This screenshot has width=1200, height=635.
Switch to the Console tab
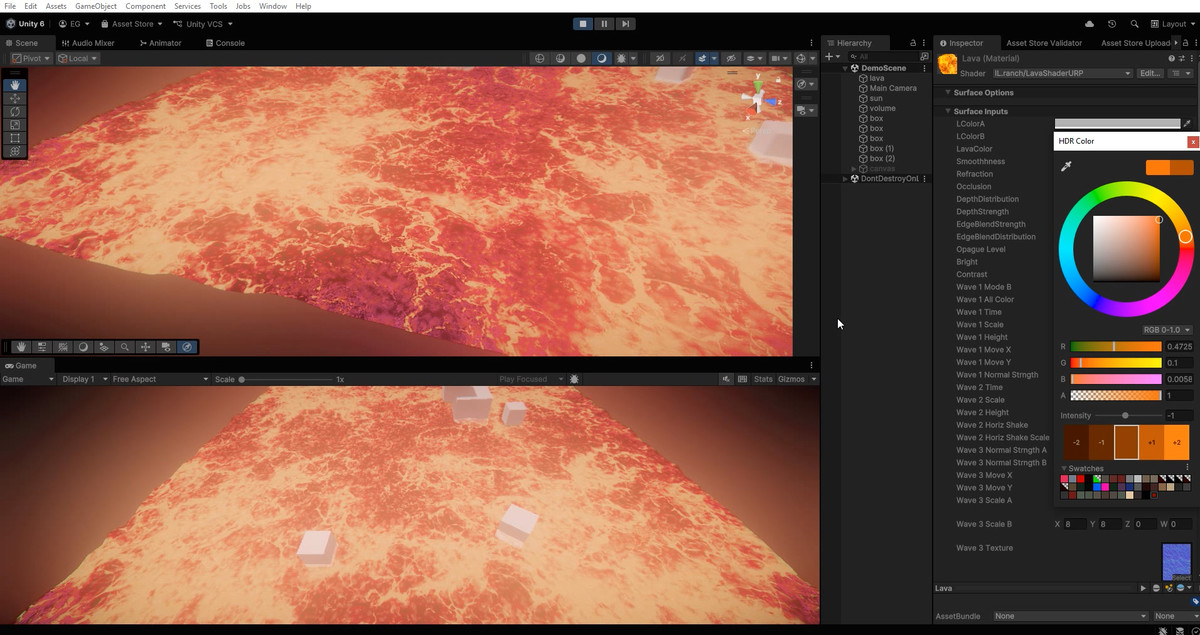[225, 43]
